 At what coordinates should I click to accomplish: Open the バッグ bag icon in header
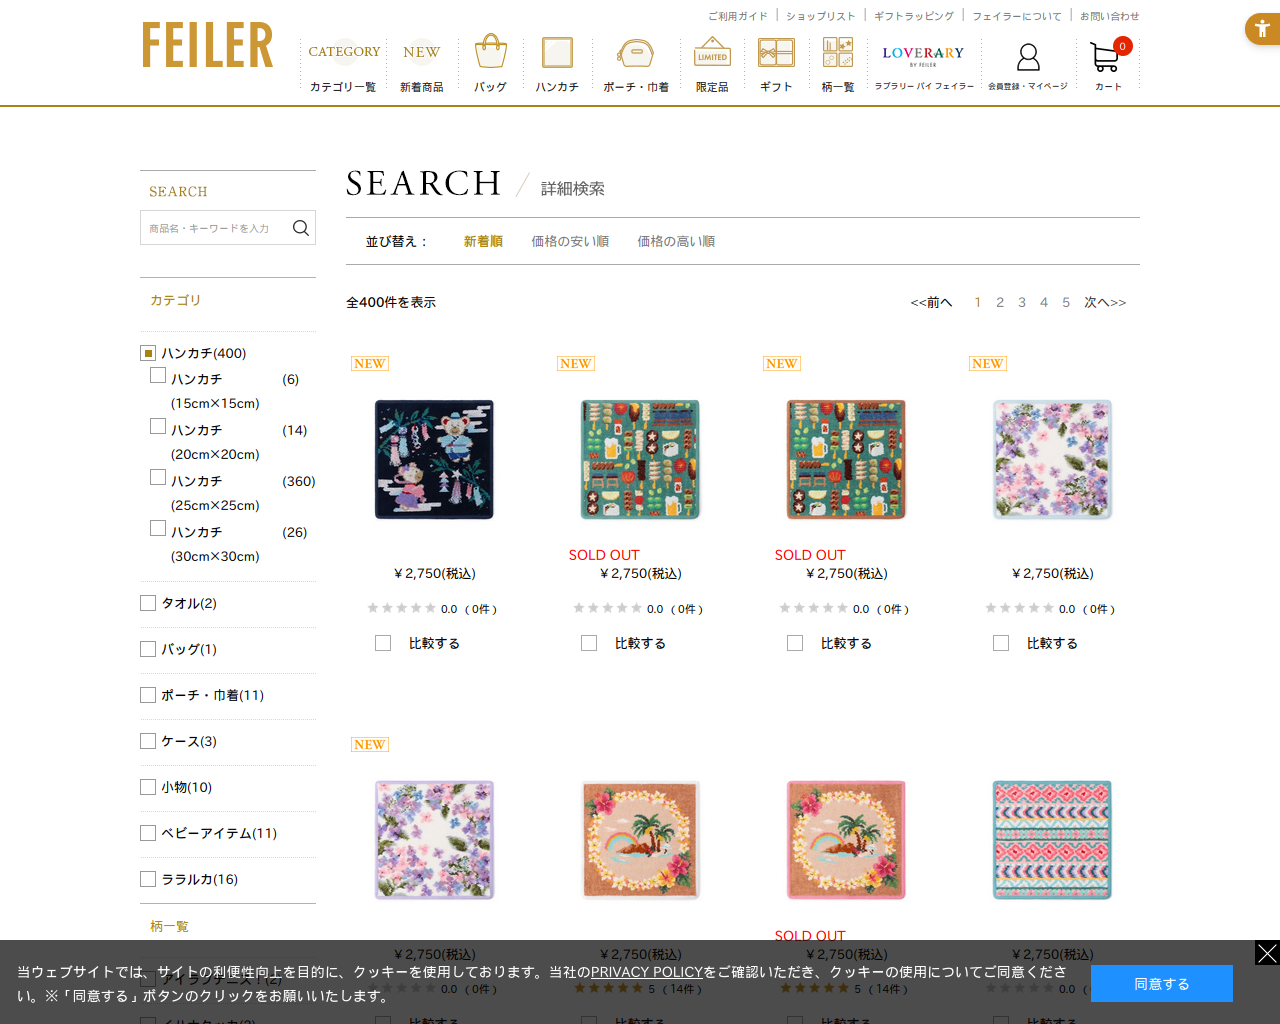(490, 52)
